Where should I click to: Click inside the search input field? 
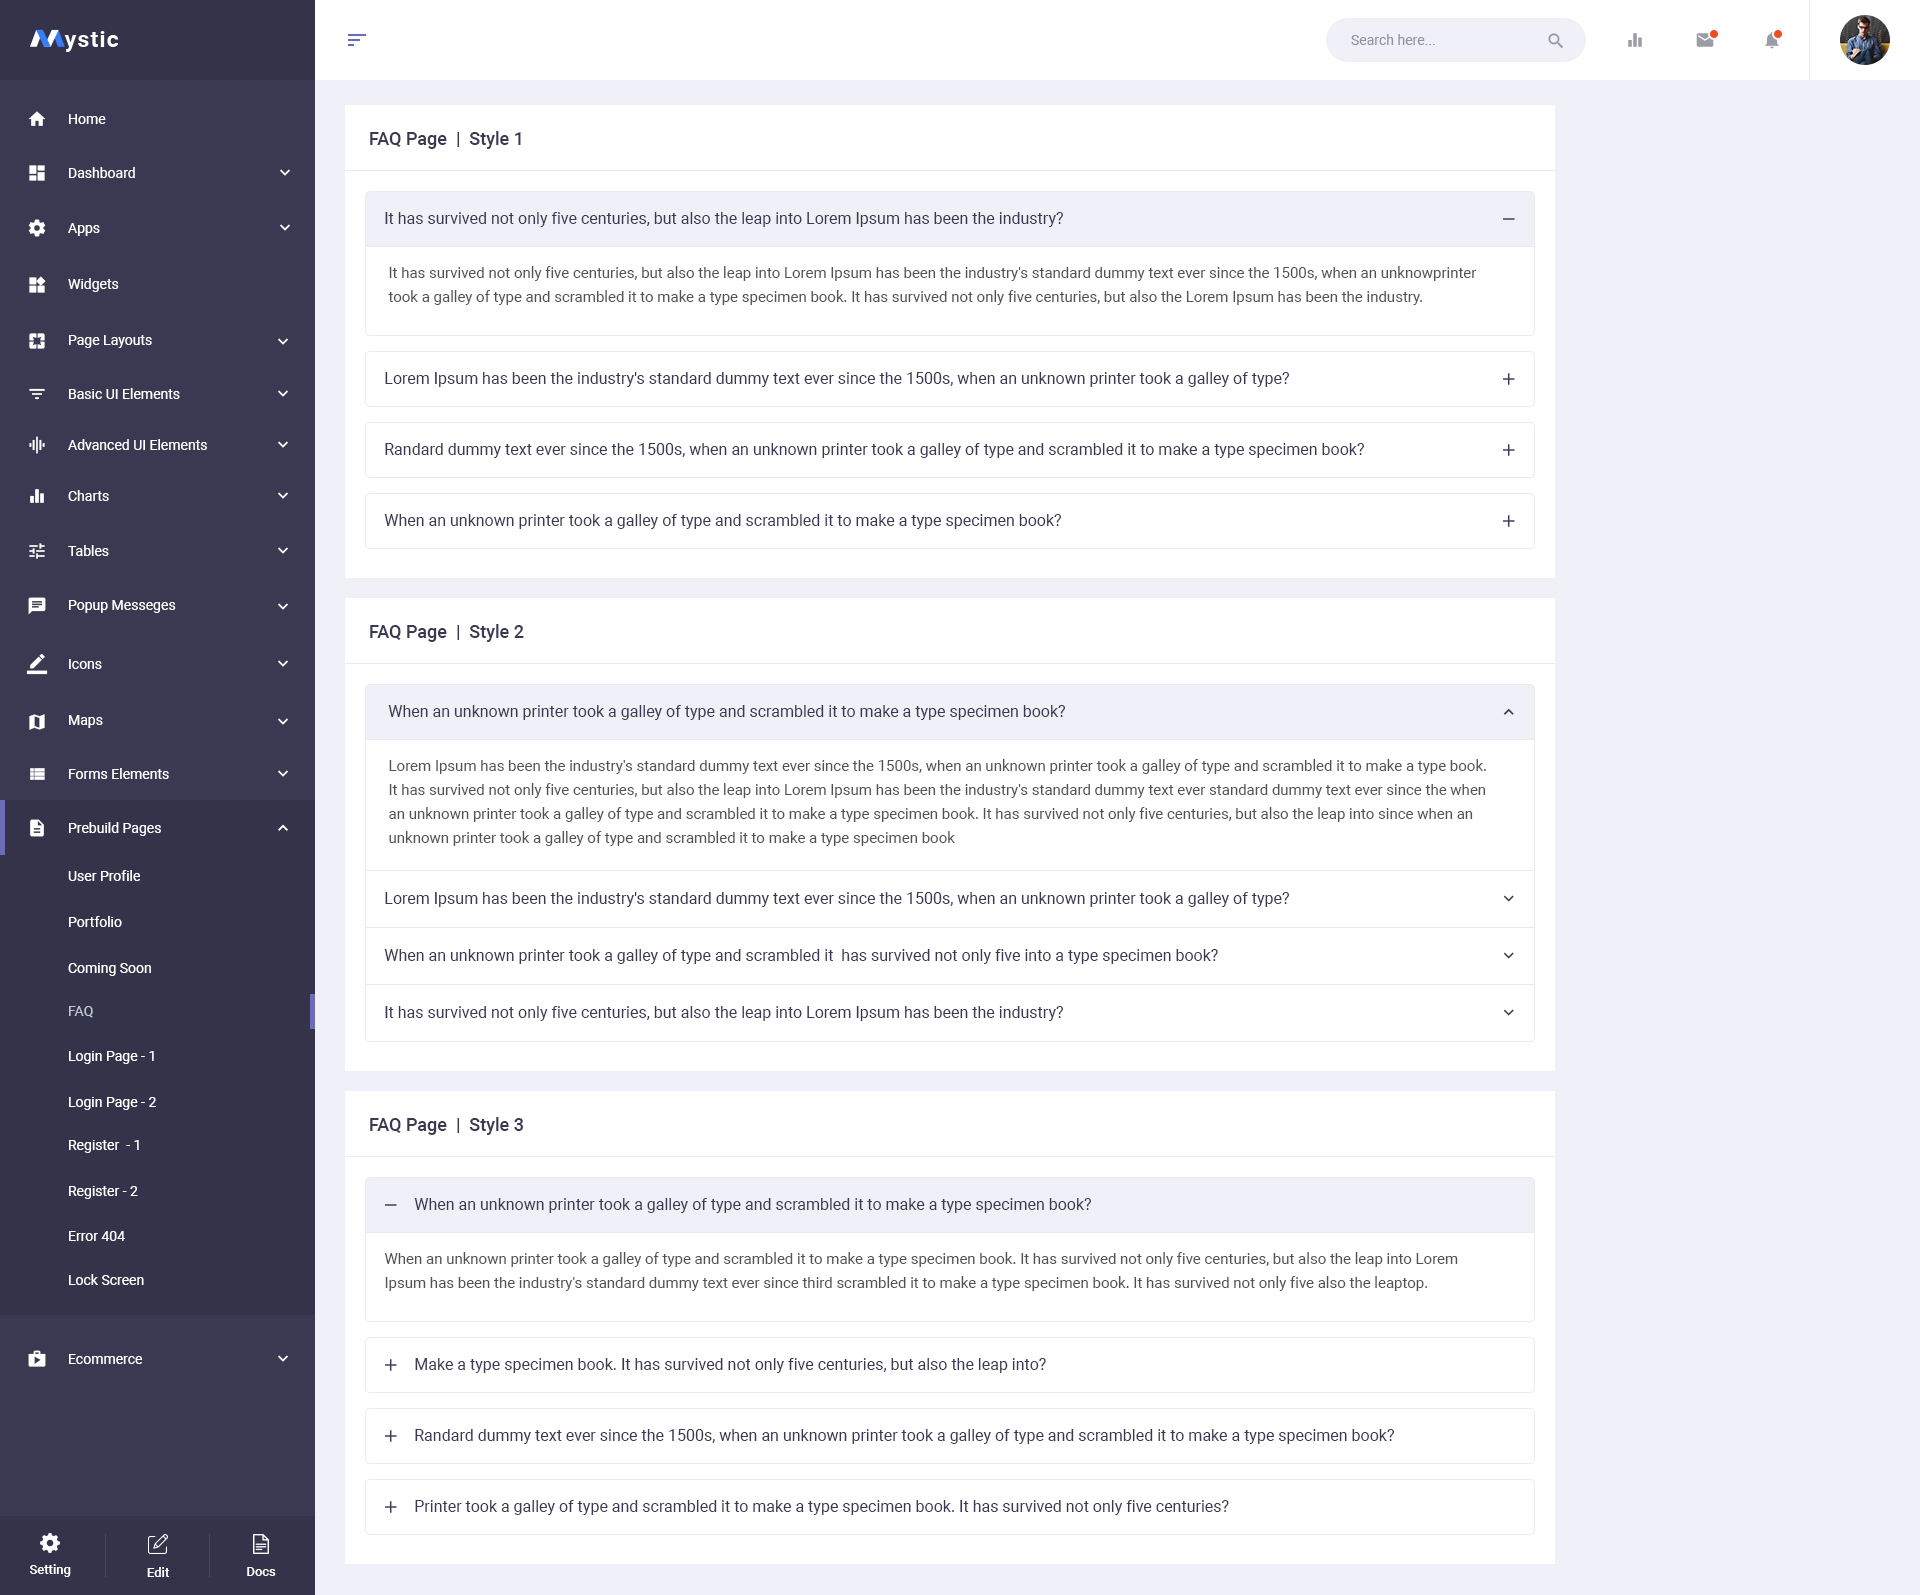[x=1440, y=40]
